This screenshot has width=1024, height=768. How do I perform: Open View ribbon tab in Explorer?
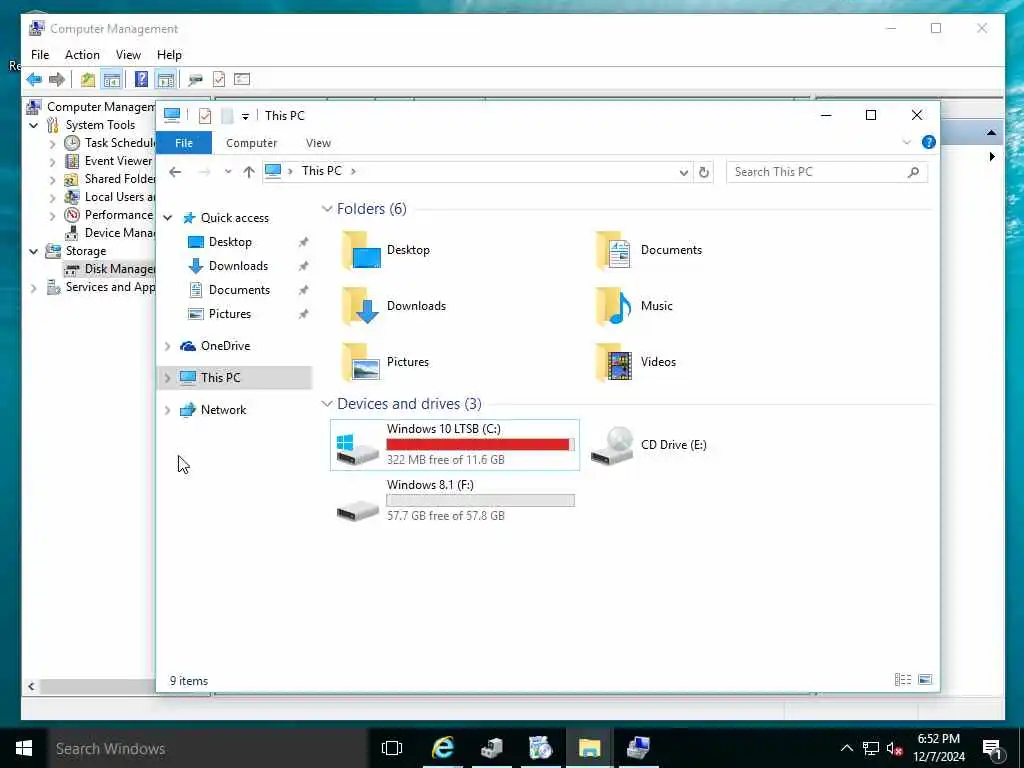318,143
